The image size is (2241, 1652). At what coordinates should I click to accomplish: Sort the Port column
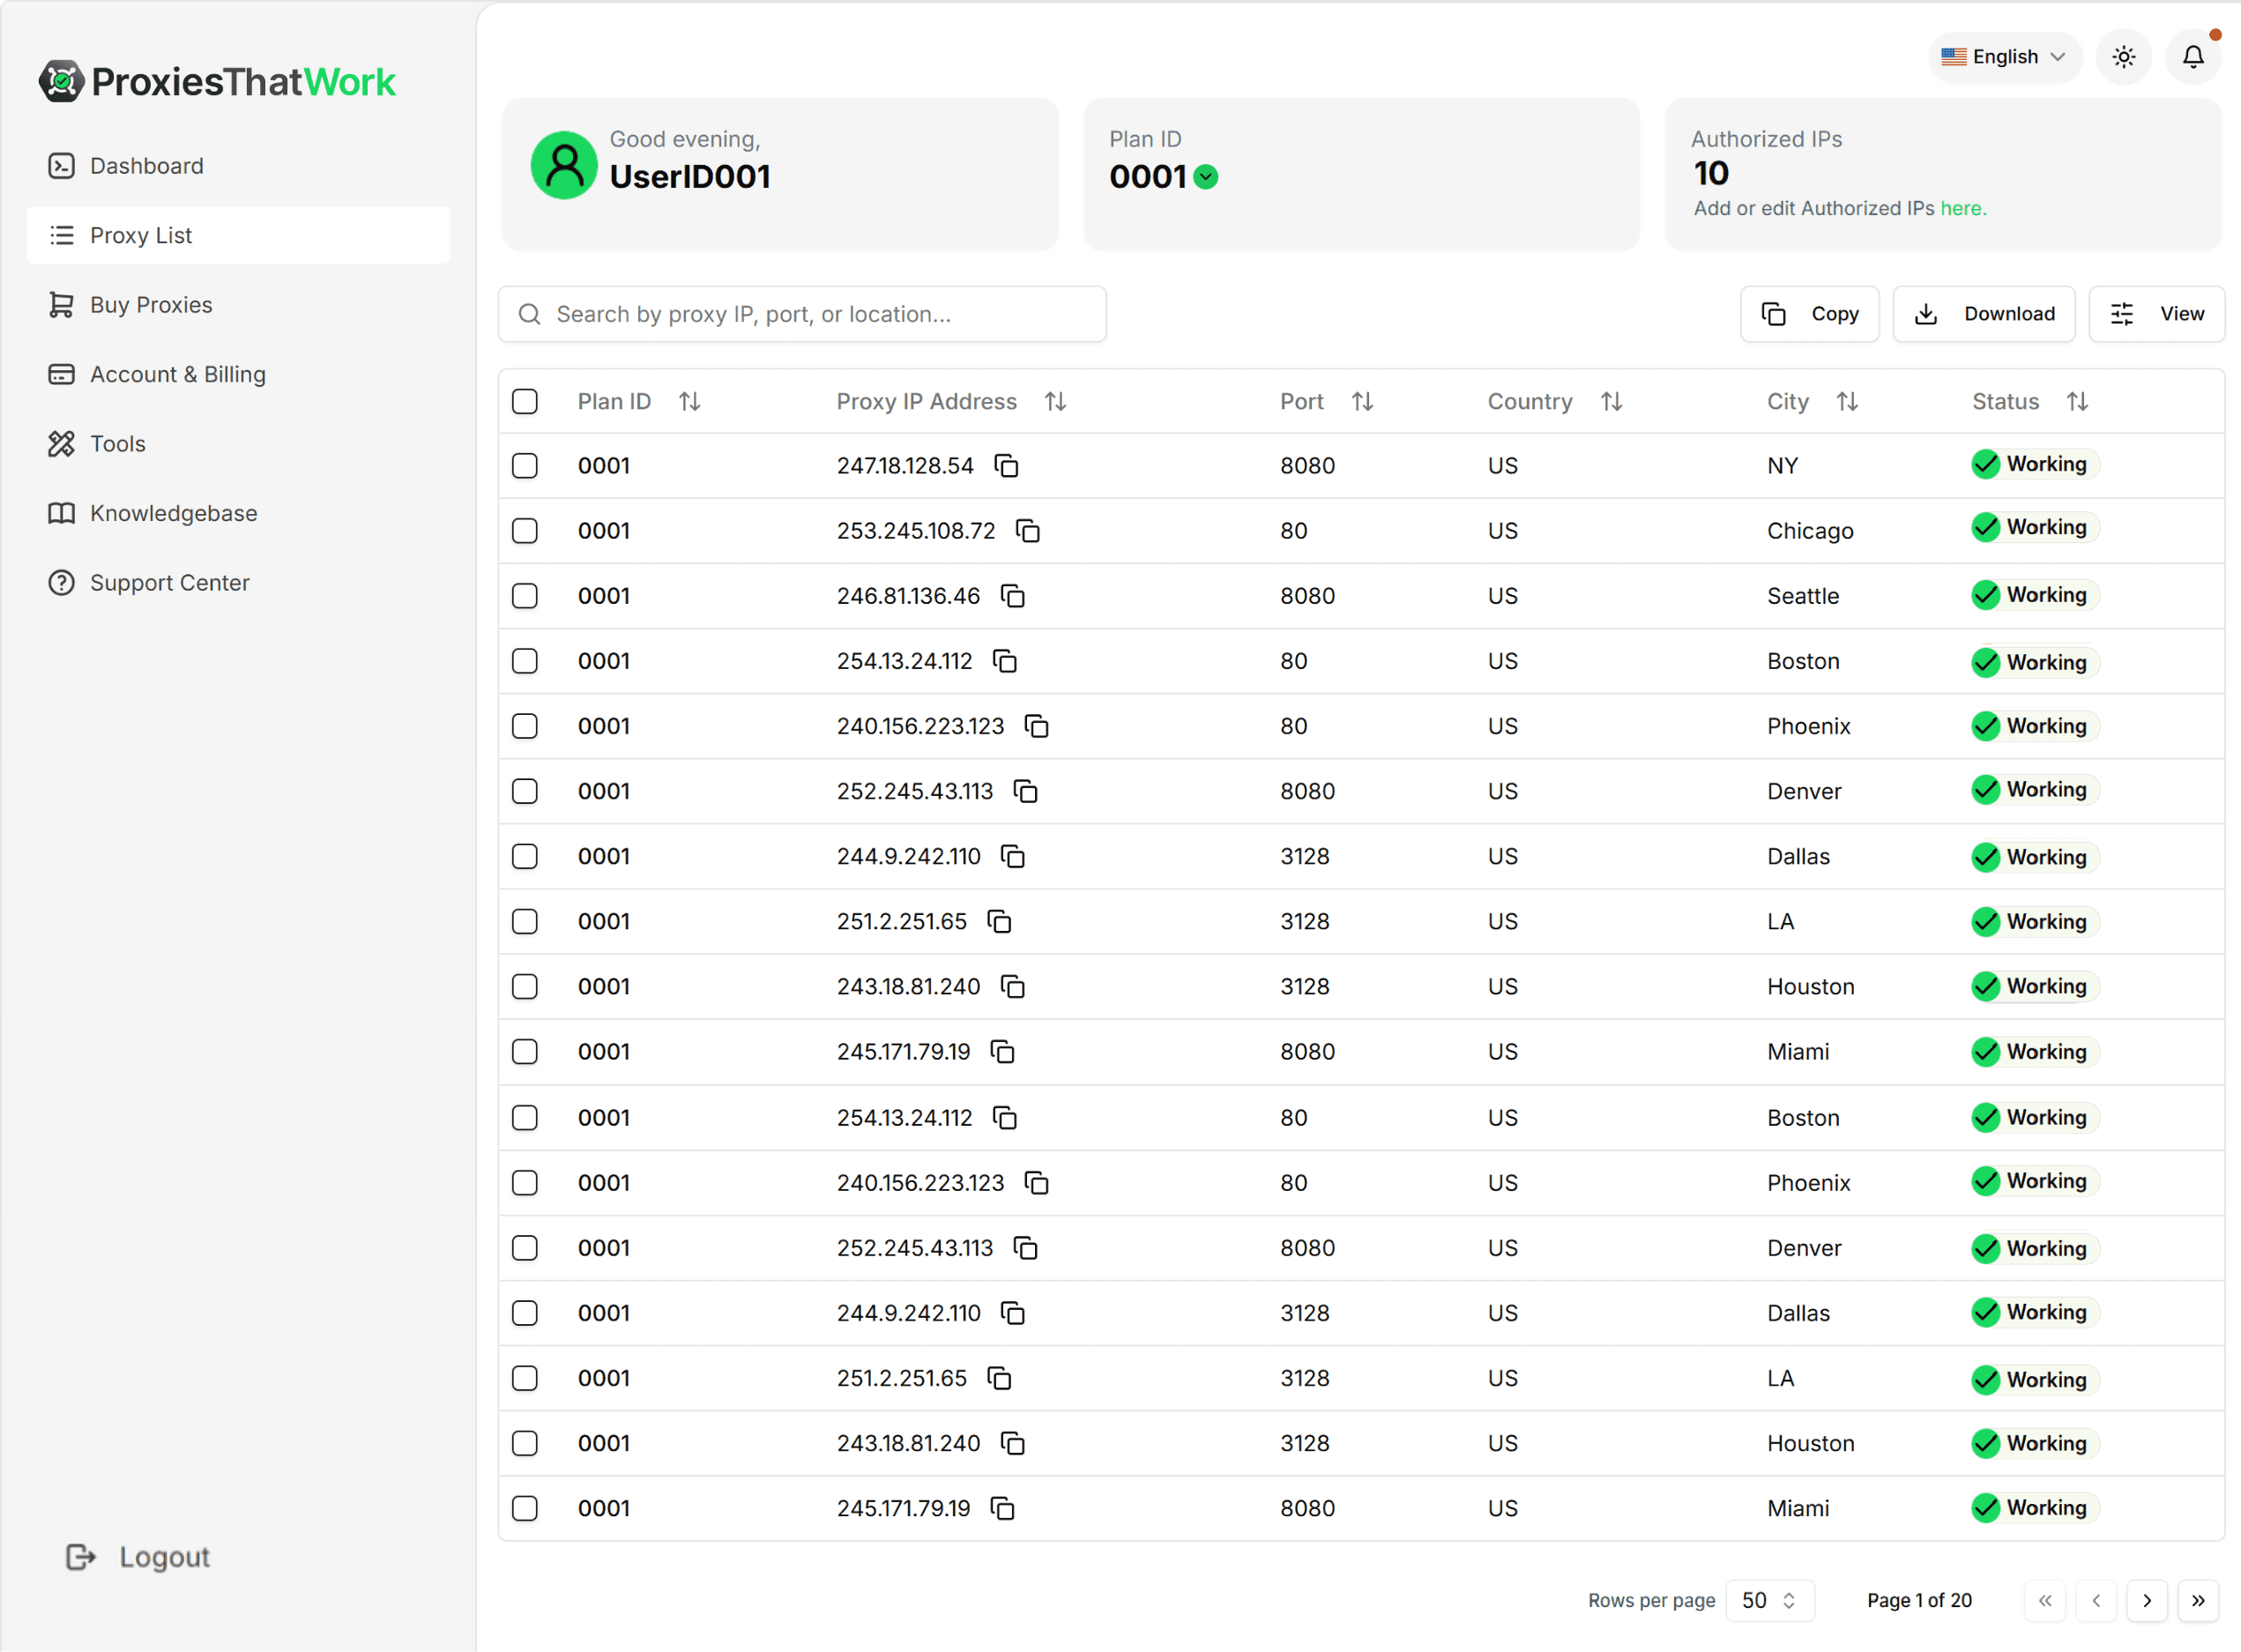pyautogui.click(x=1362, y=402)
